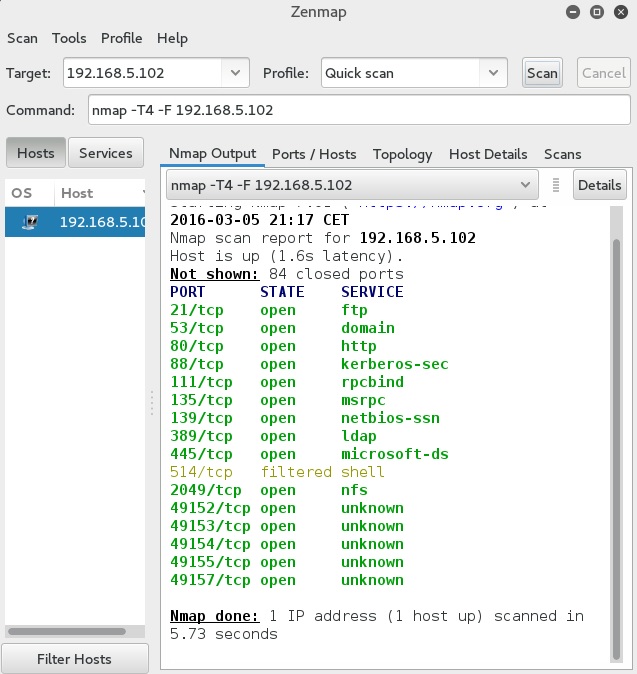Start the scan with Scan button
This screenshot has height=674, width=637.
[542, 73]
